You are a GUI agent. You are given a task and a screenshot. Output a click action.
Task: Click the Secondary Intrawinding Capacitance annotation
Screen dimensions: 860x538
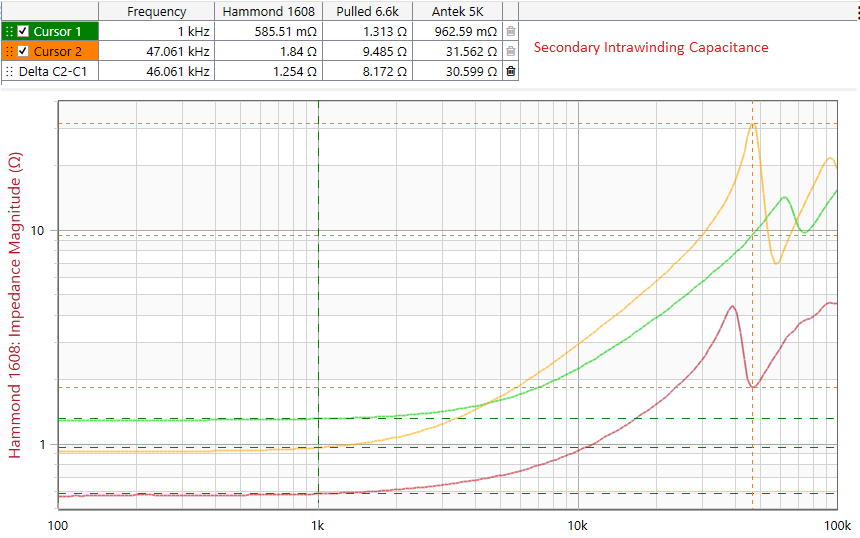click(x=651, y=48)
